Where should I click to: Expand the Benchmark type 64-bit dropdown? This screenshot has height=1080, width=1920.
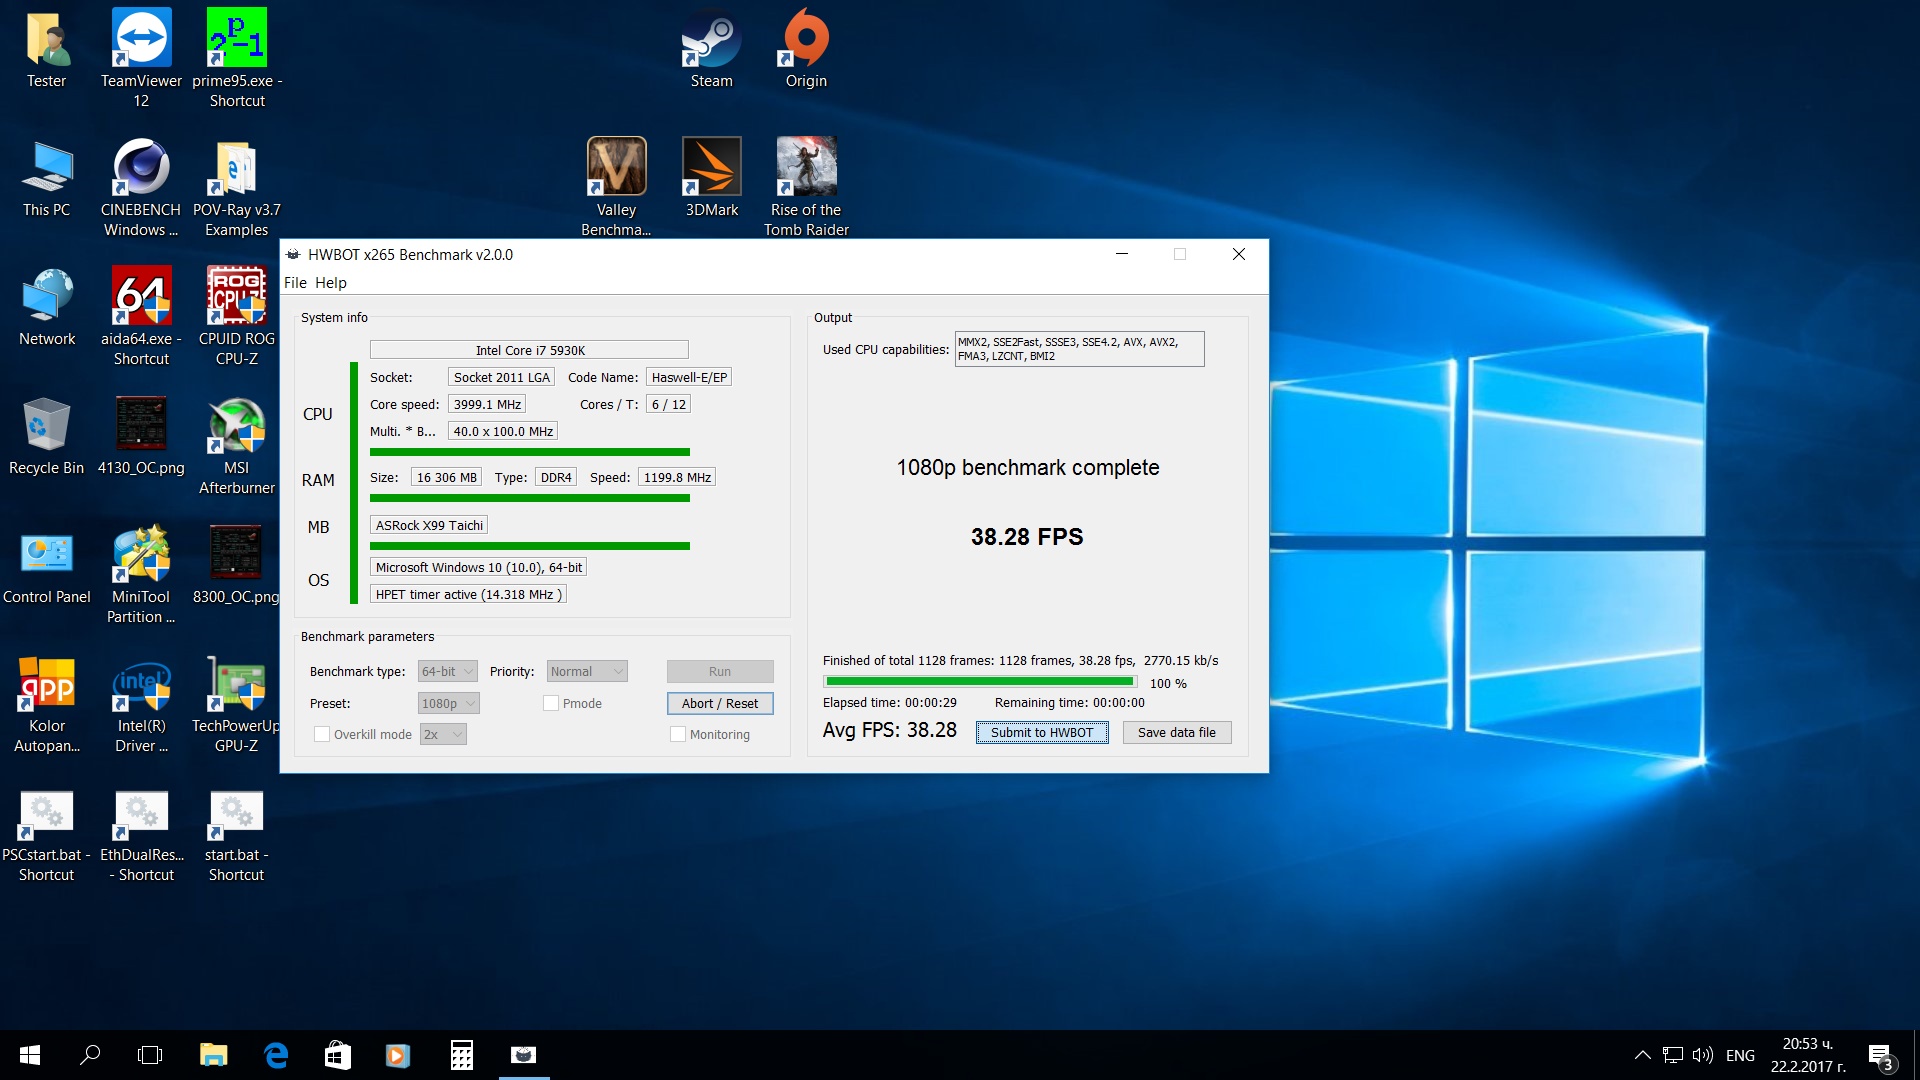point(447,672)
